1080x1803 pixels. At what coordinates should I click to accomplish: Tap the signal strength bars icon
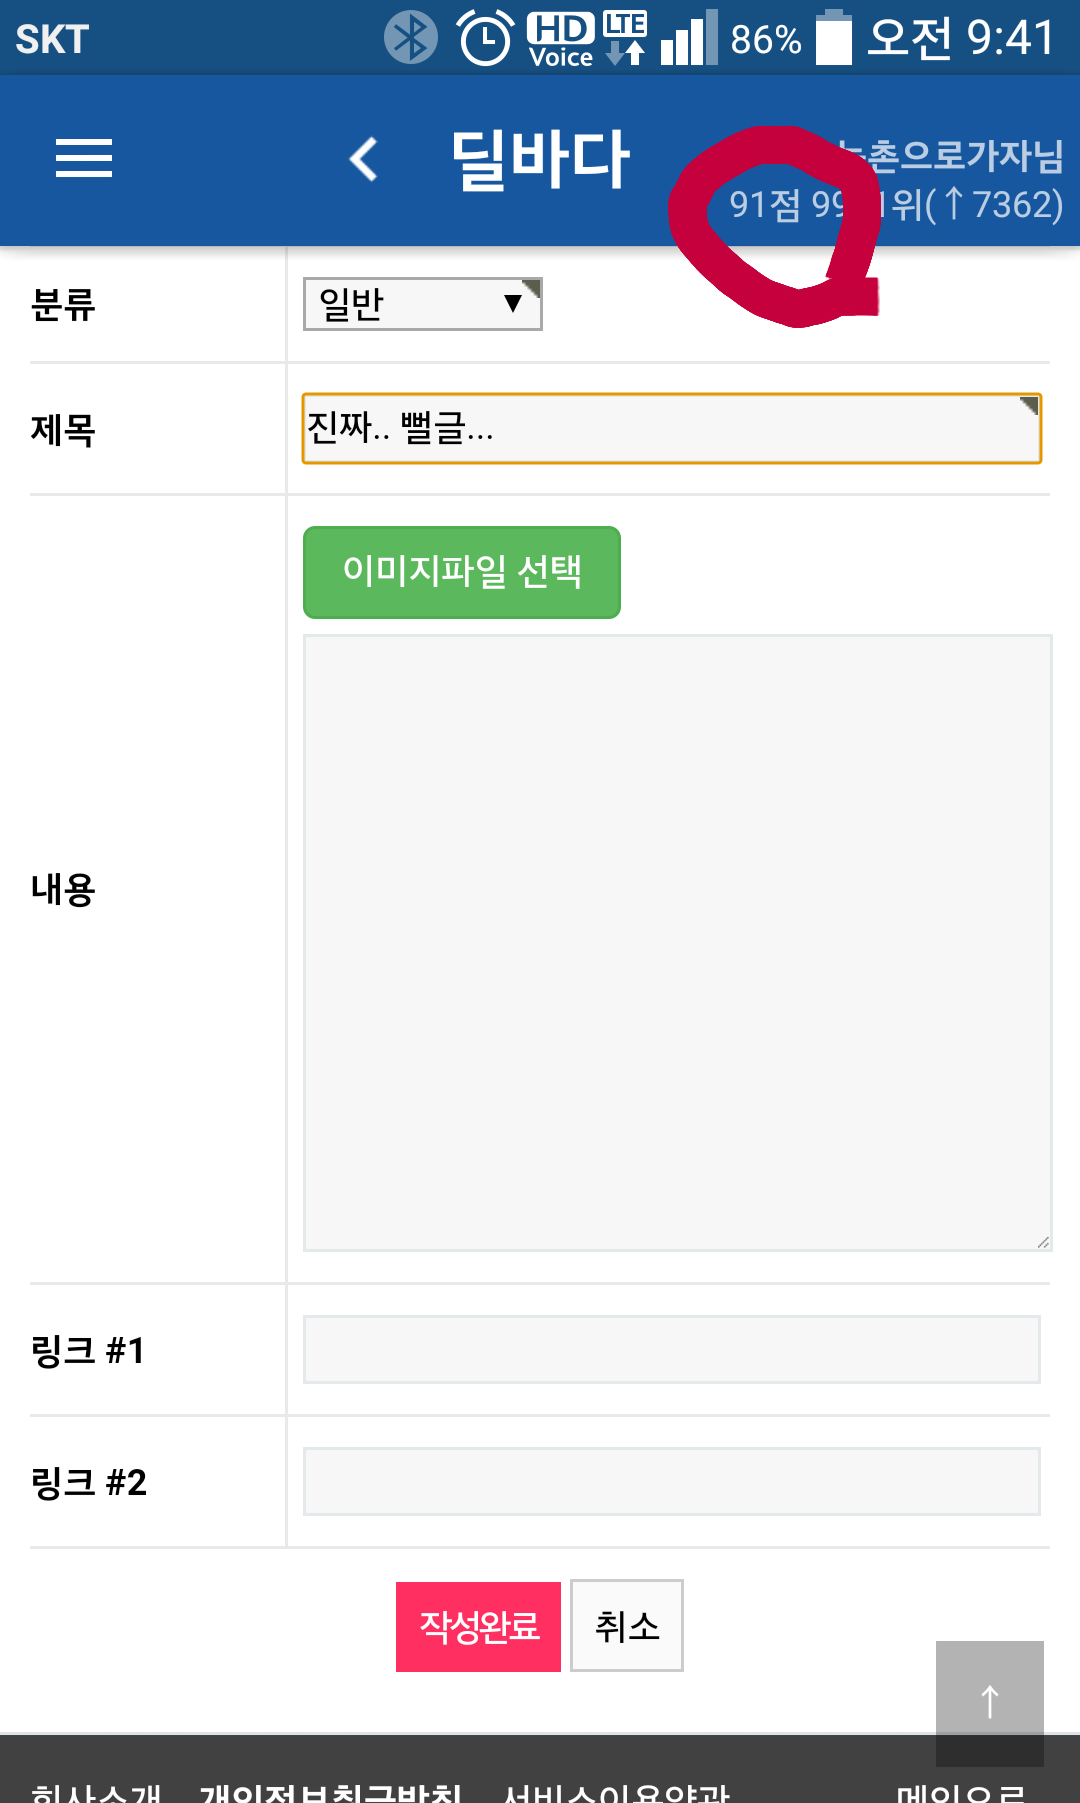(x=689, y=38)
